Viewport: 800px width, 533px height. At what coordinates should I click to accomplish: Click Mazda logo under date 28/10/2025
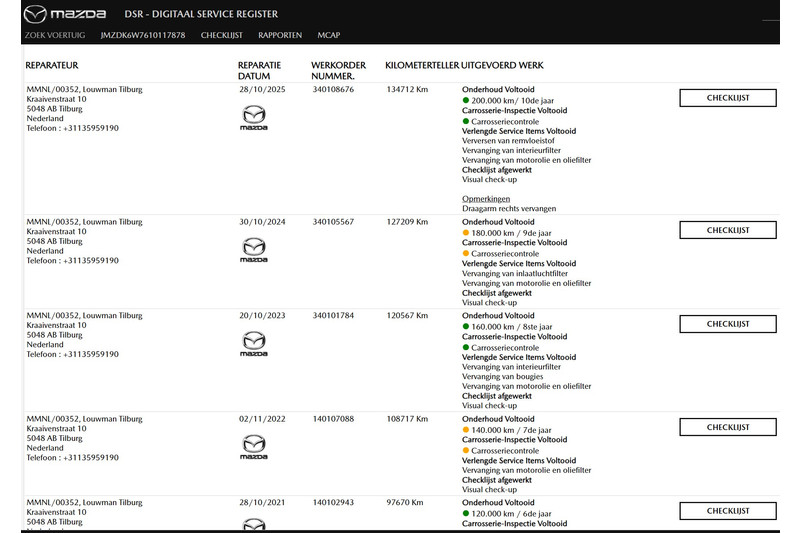[254, 117]
